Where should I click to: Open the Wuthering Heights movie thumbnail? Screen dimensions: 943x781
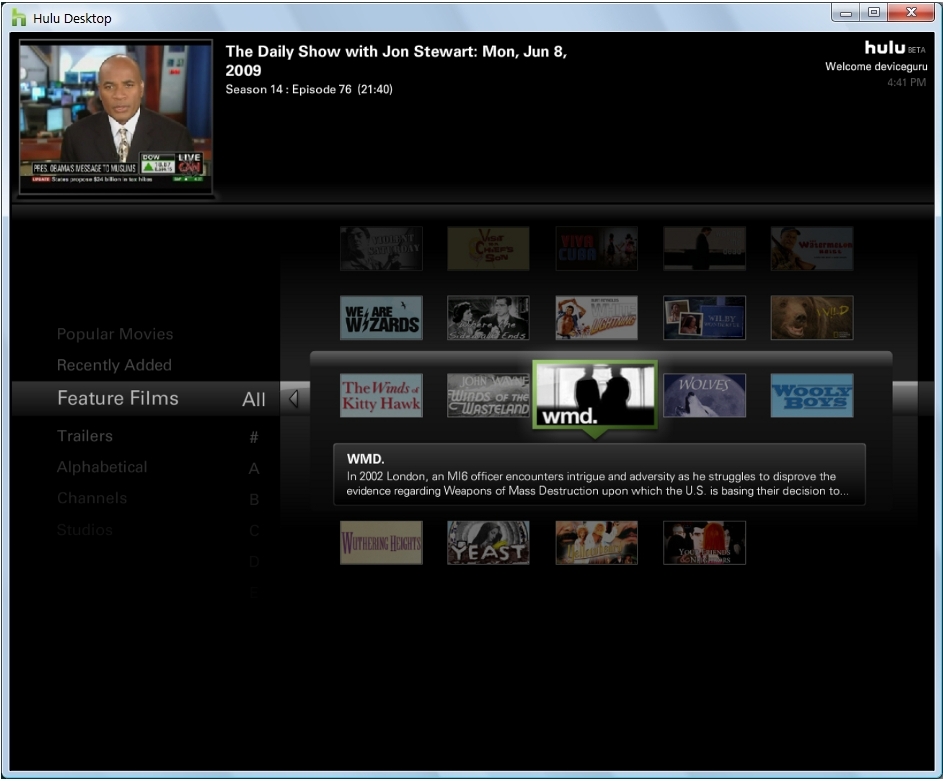coord(381,543)
